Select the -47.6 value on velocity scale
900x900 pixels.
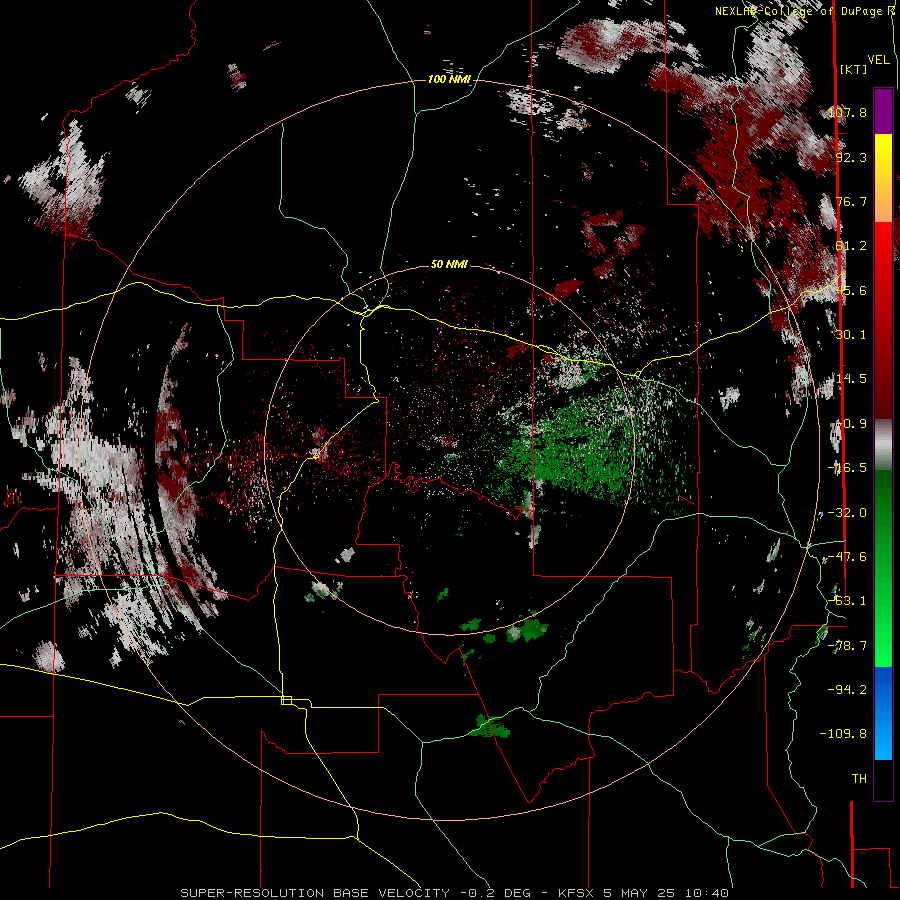pos(848,557)
